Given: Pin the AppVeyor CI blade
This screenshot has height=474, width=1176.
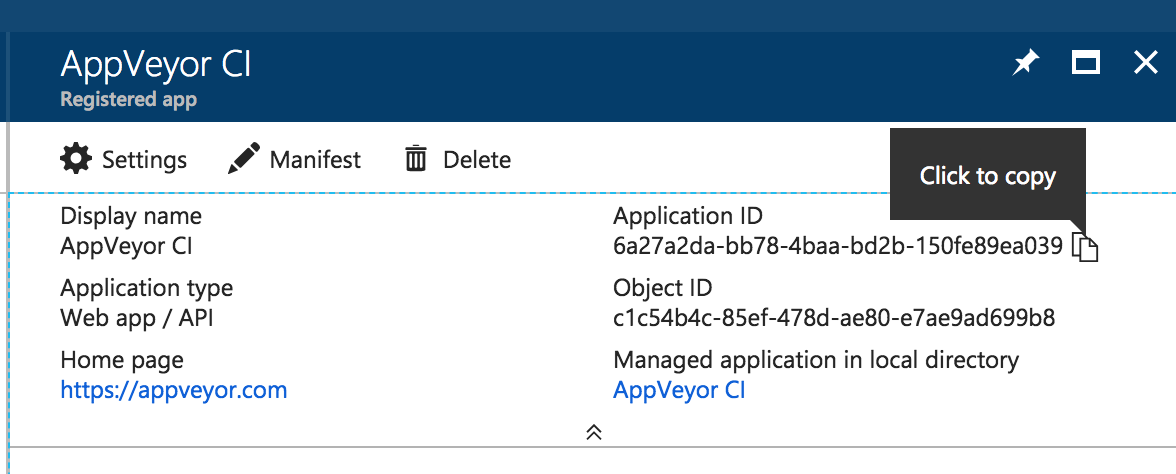Looking at the screenshot, I should click(1025, 64).
